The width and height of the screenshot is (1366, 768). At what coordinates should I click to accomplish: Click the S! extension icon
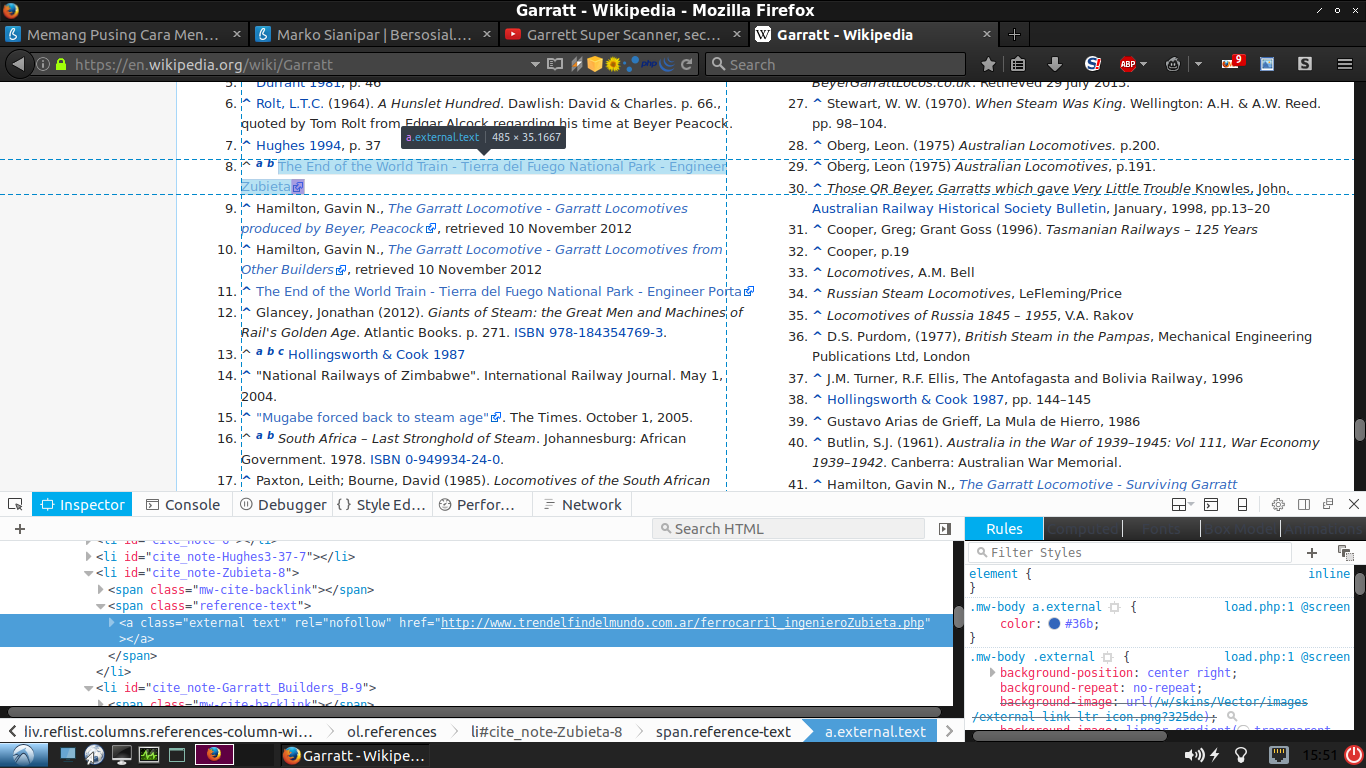coord(1093,64)
